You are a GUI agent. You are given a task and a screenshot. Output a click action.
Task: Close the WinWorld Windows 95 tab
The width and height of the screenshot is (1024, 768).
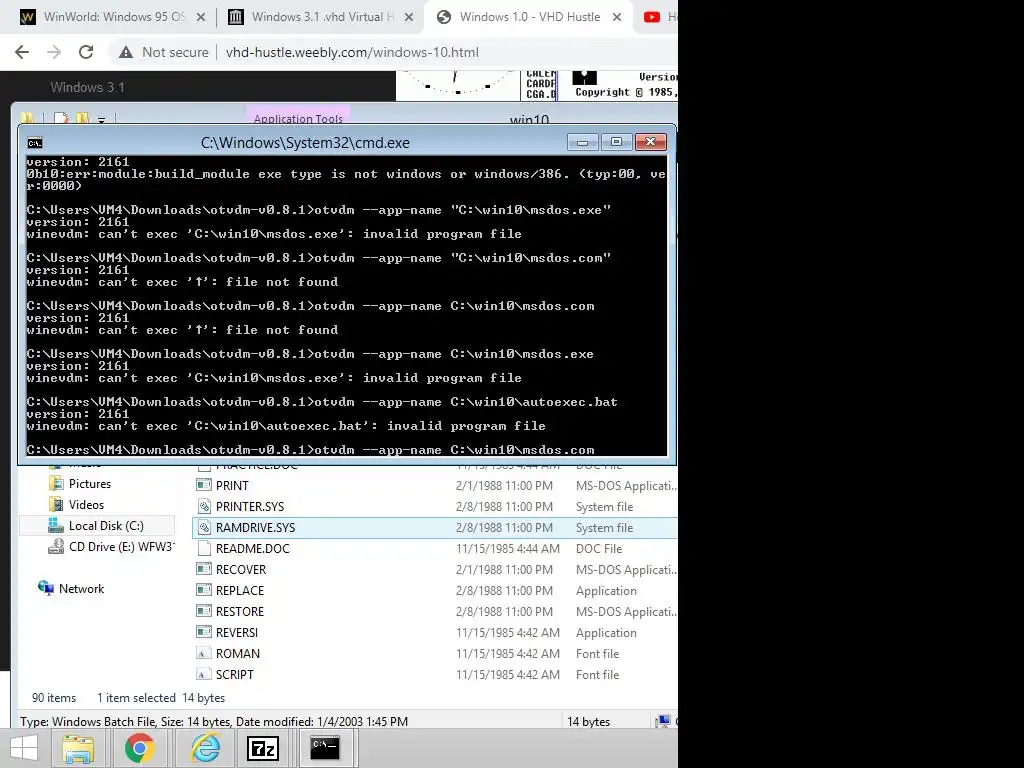(x=201, y=18)
